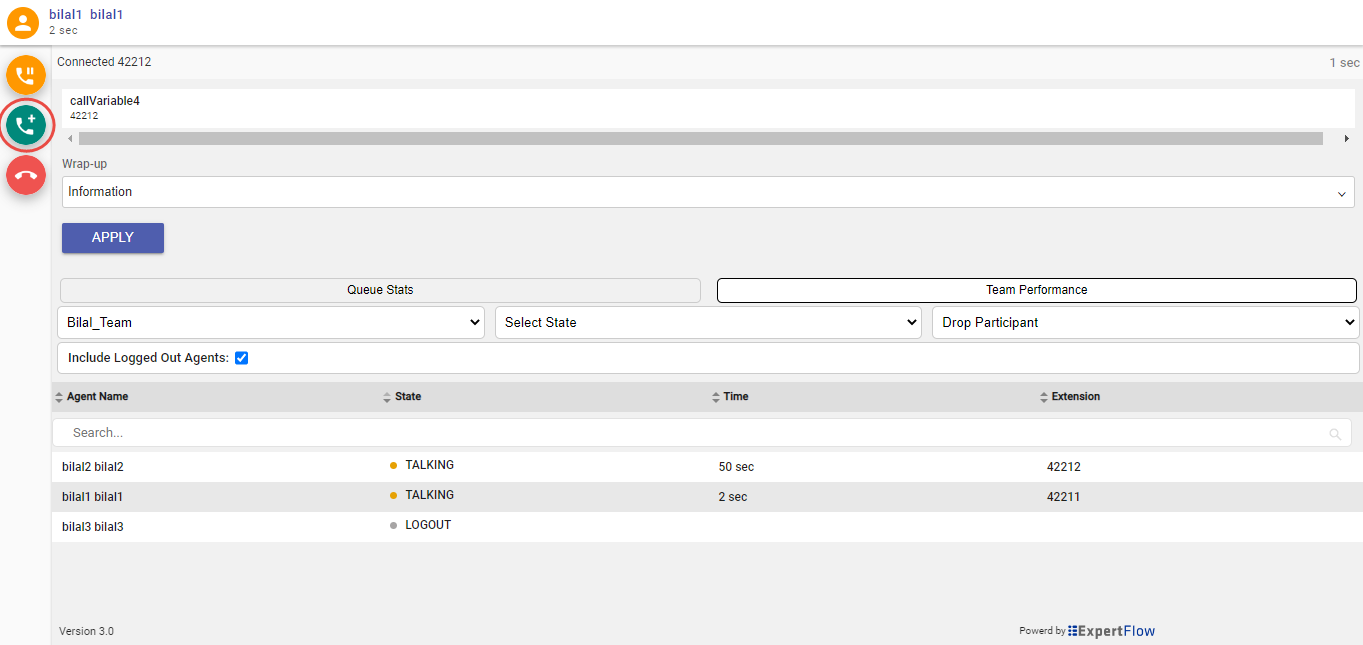Screen dimensions: 1363x645
Task: Click the search magnifier icon
Action: click(x=1335, y=434)
